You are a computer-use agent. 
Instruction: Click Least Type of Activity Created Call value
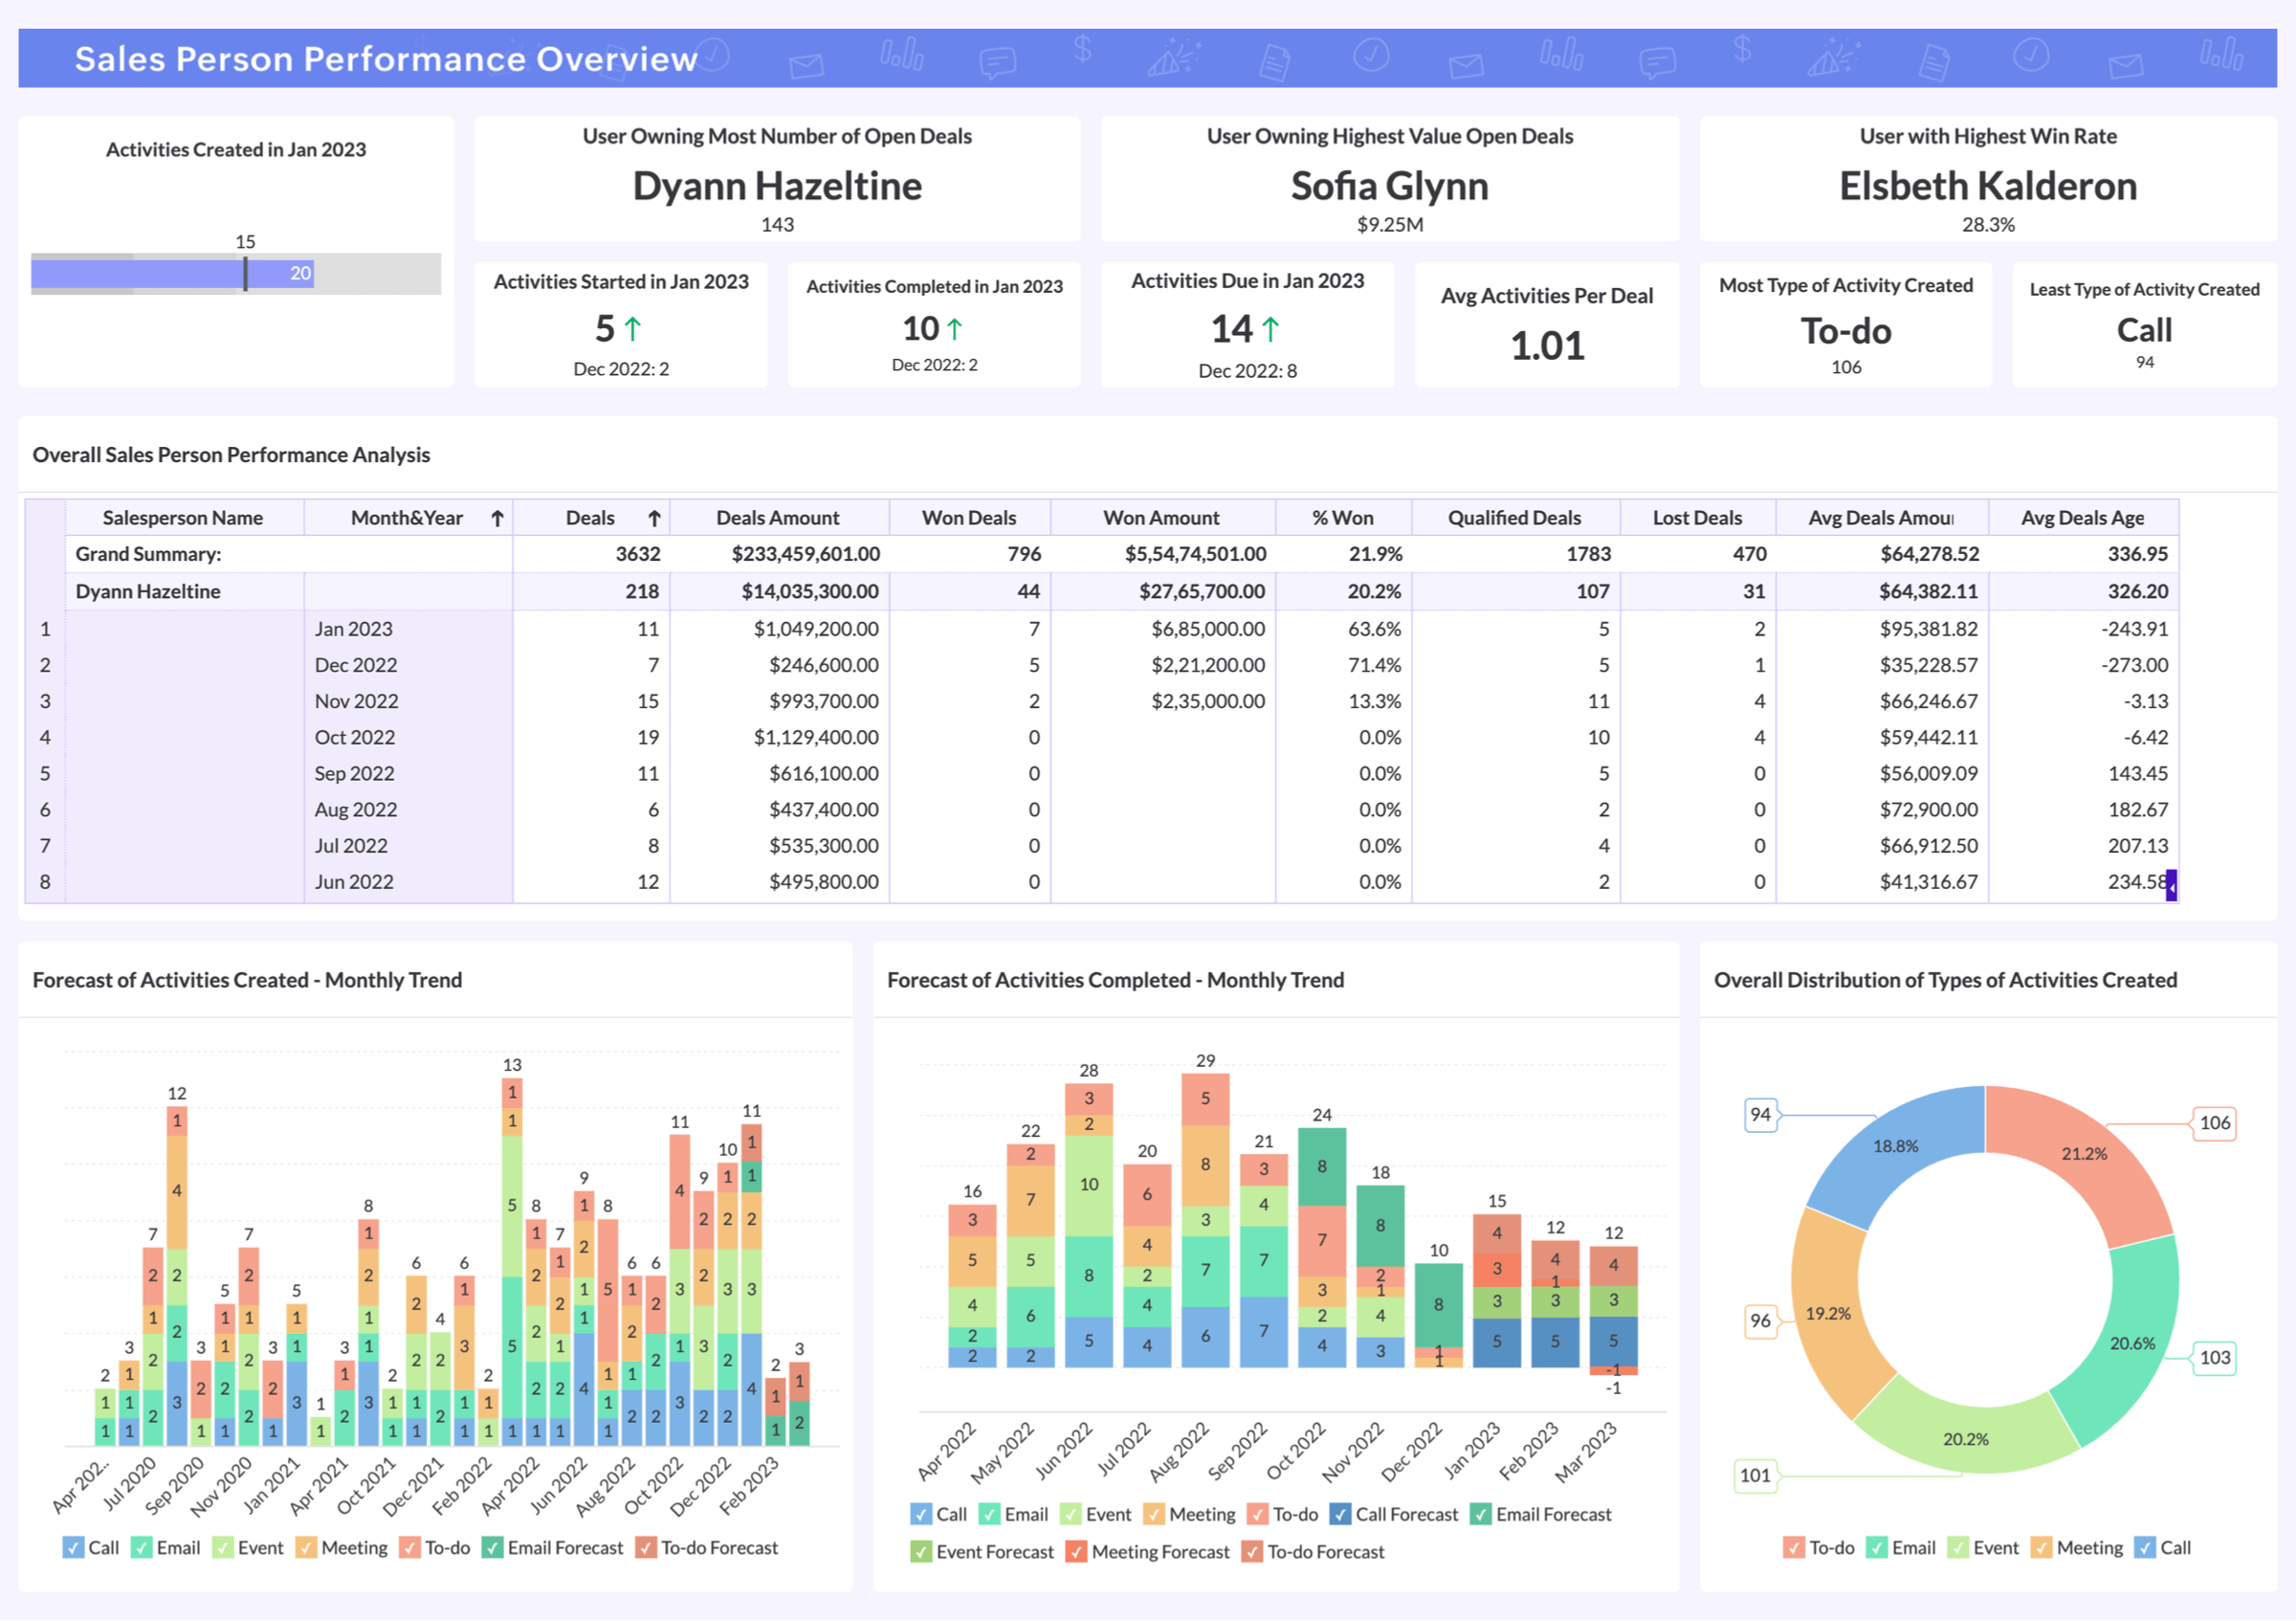point(2144,330)
